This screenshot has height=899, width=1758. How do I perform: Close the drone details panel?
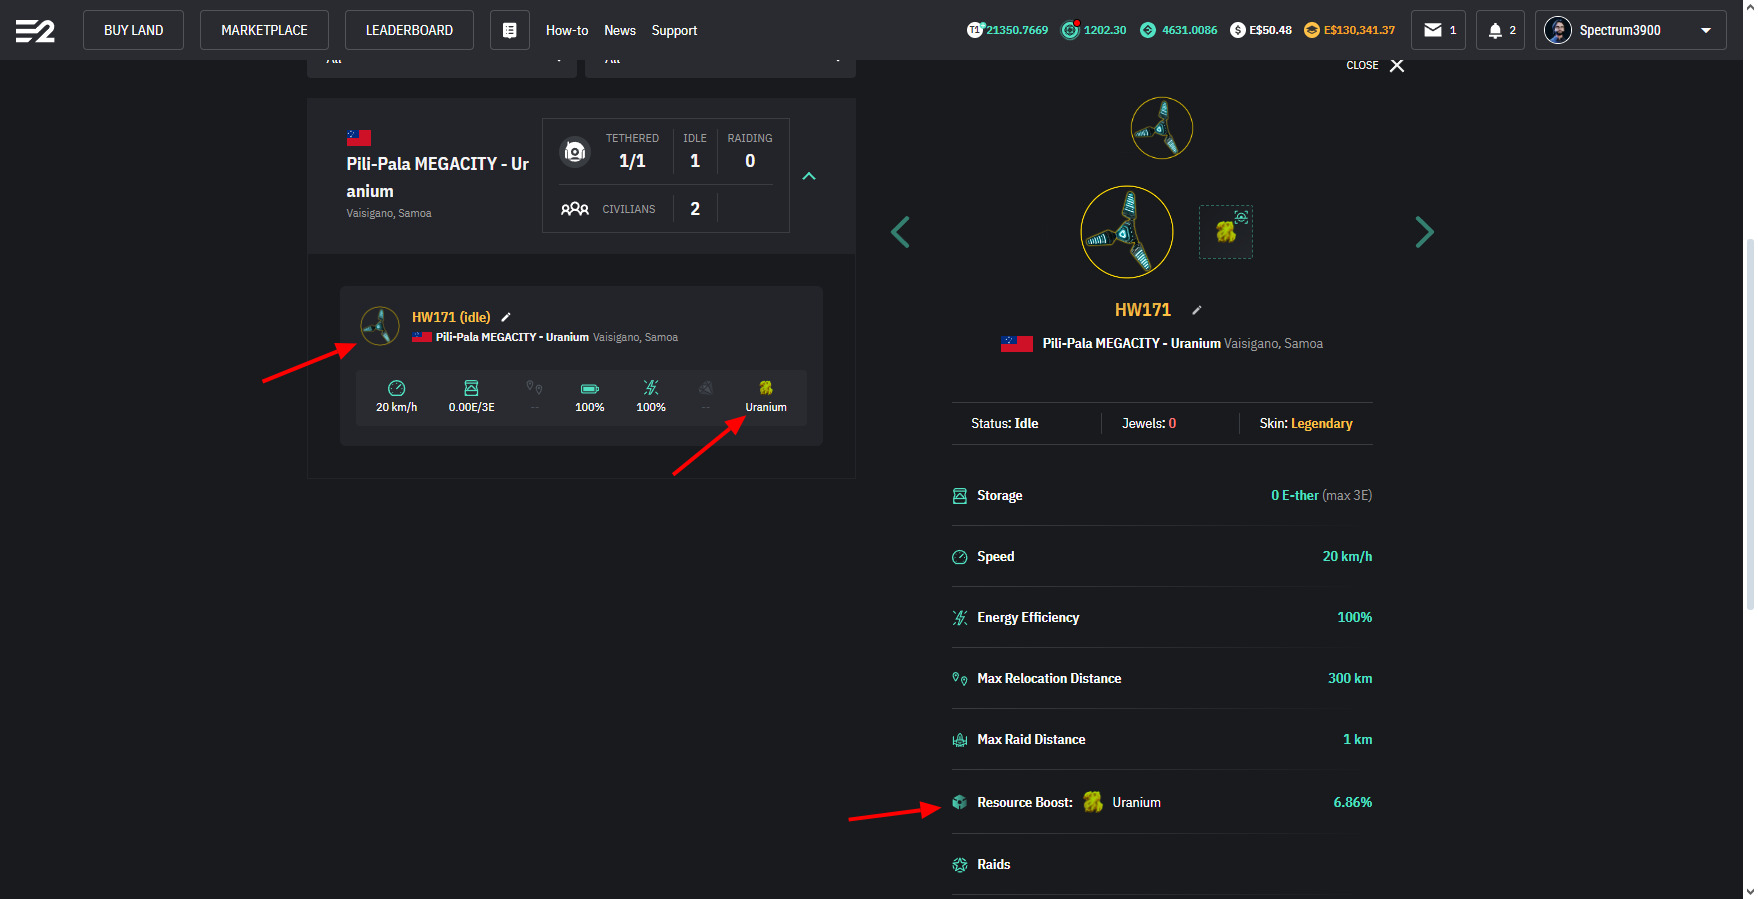(1396, 66)
